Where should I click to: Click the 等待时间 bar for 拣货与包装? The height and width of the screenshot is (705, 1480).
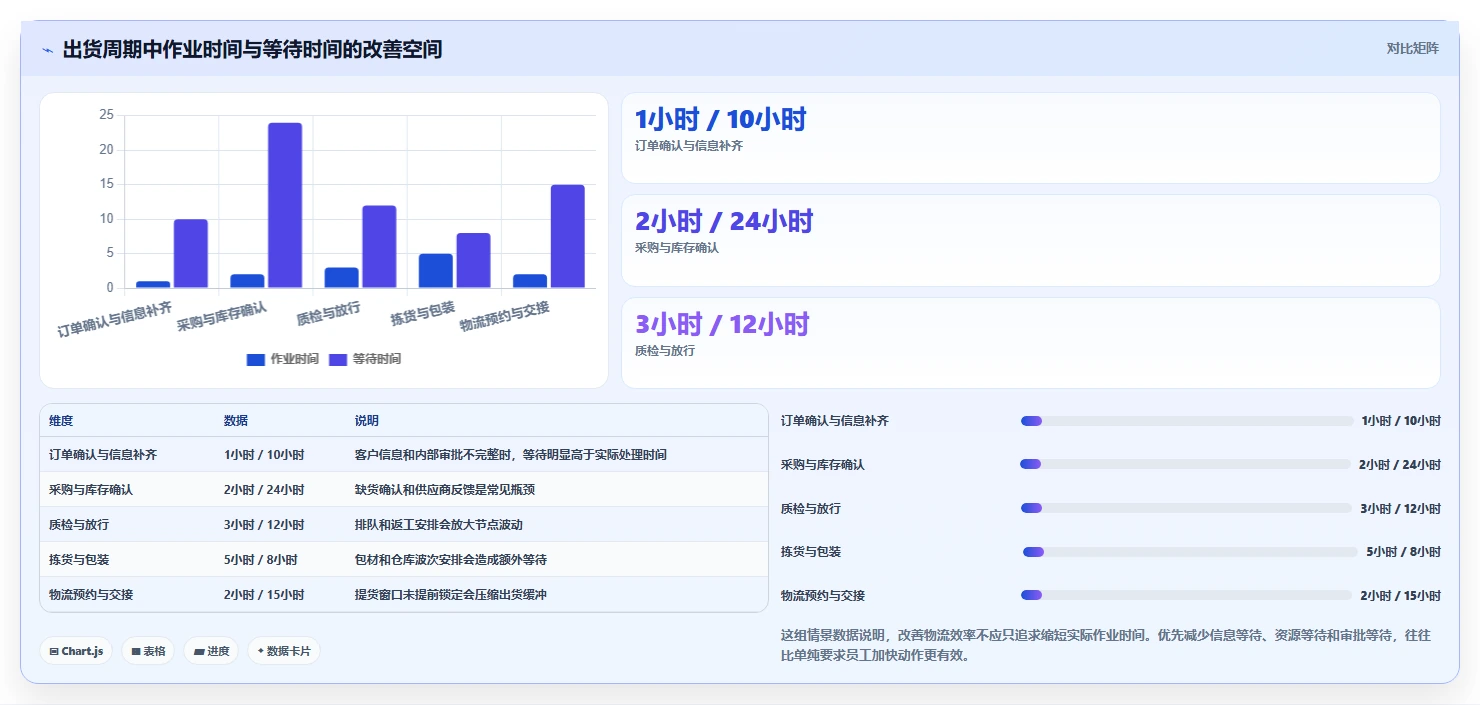tap(473, 261)
